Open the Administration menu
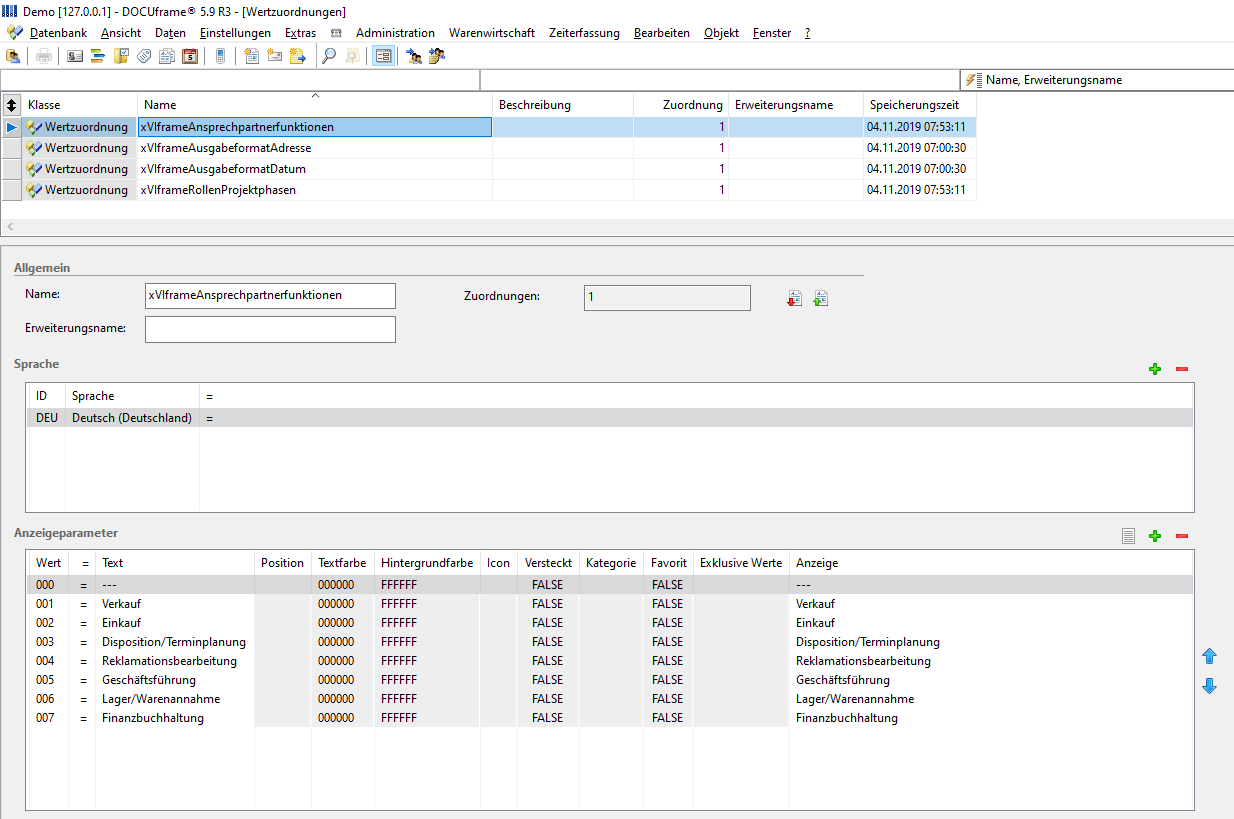The image size is (1234, 819). (x=395, y=33)
